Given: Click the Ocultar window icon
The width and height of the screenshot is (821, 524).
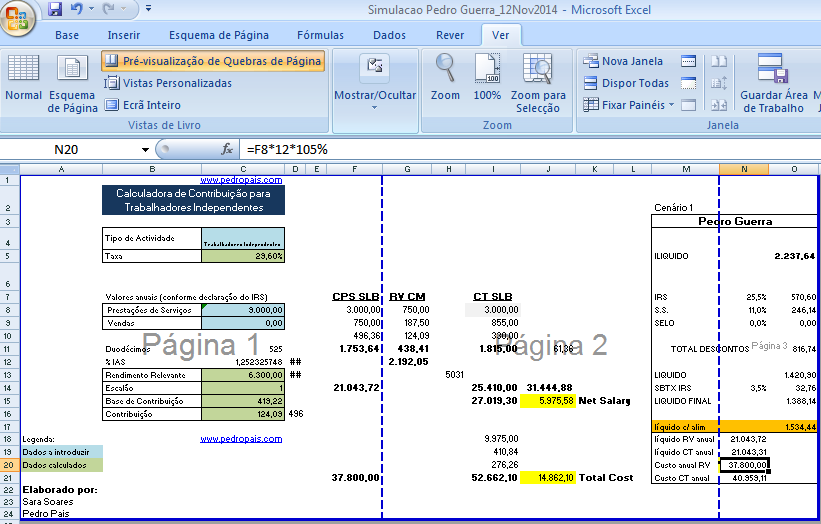Looking at the screenshot, I should 689,83.
